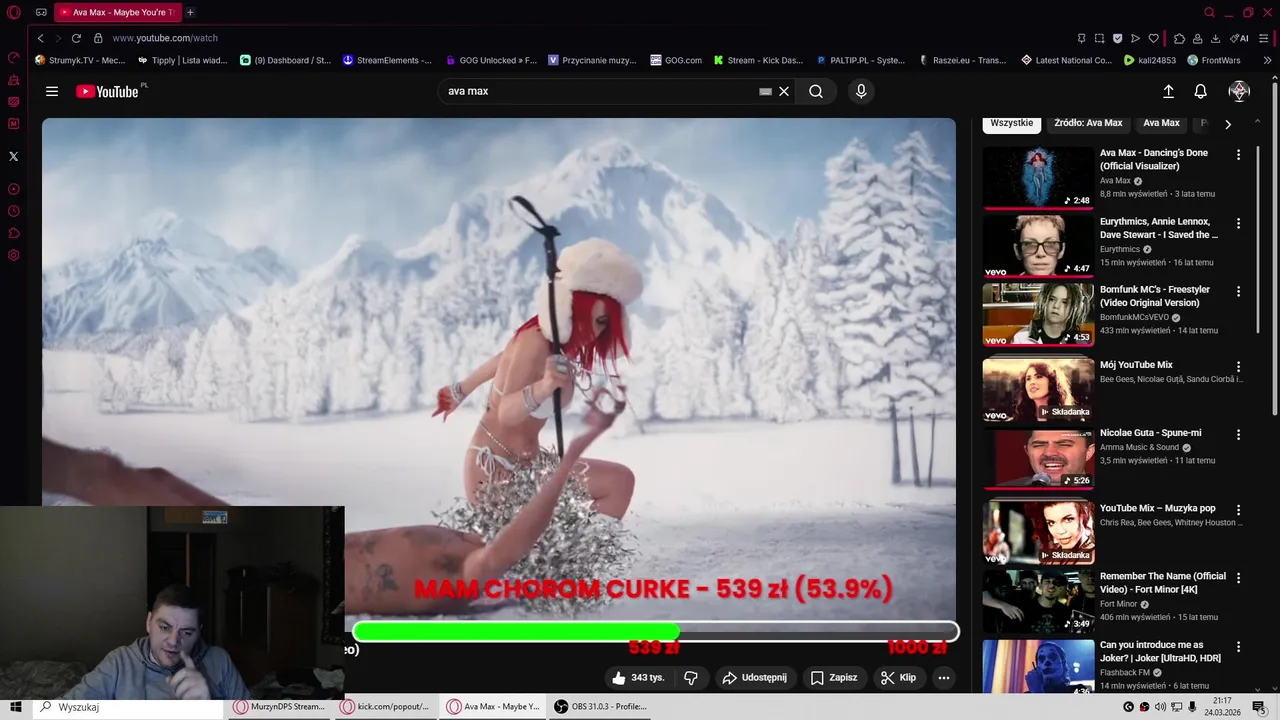Open options for Nicolae Guta video

(x=1238, y=435)
